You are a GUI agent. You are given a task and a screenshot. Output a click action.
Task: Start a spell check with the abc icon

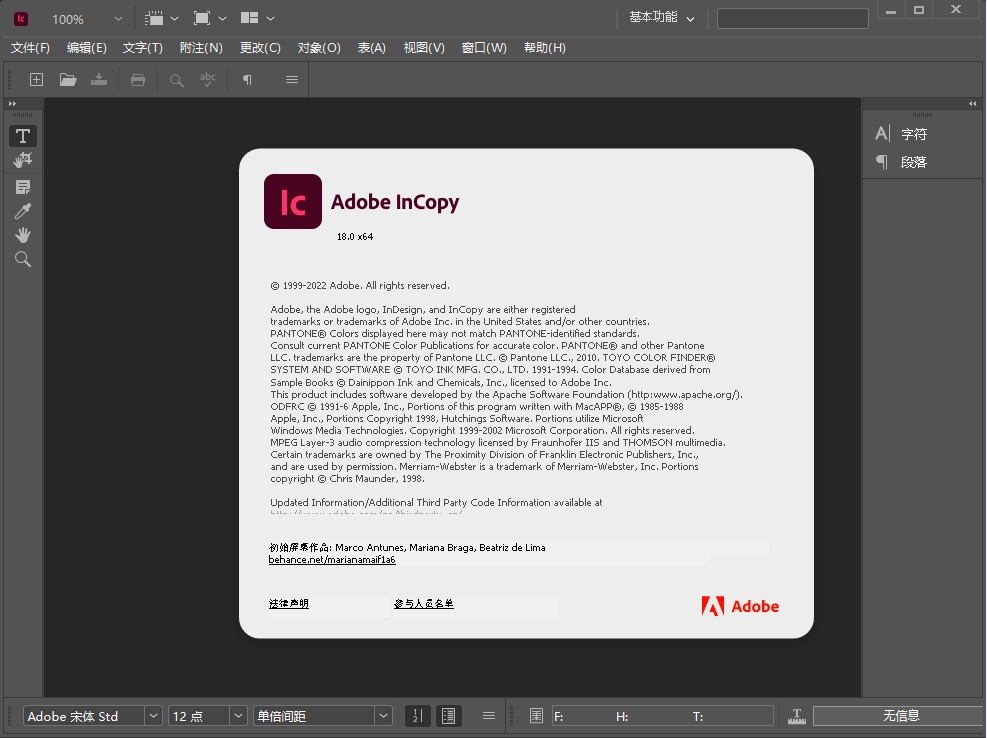pos(207,80)
